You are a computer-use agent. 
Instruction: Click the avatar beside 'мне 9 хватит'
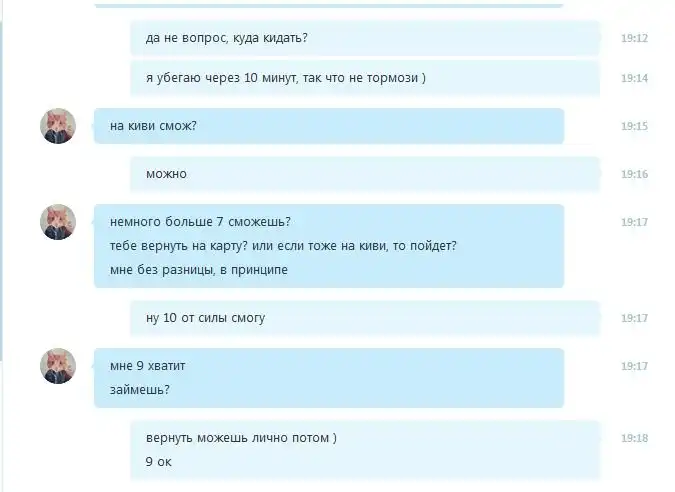pos(58,365)
